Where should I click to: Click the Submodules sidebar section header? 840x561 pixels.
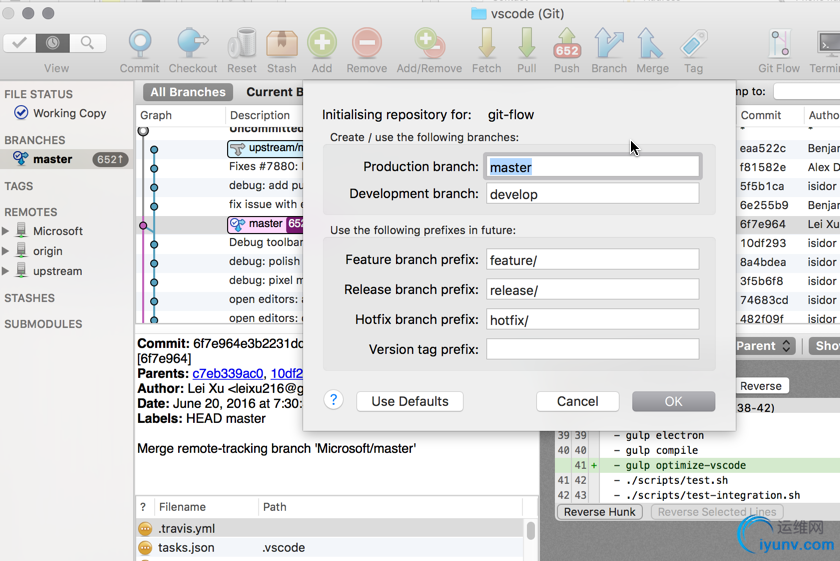43,324
